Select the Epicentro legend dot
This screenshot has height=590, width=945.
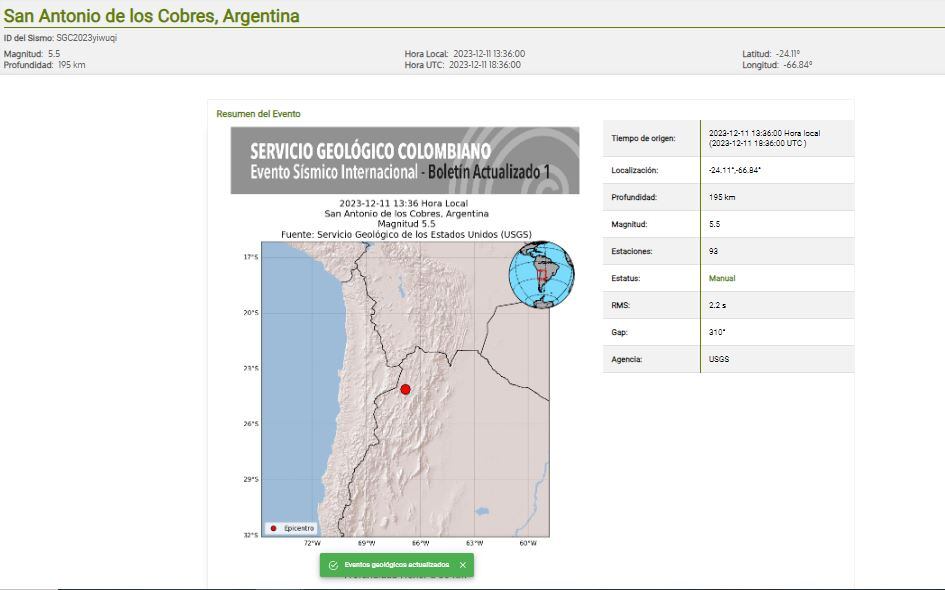(273, 527)
